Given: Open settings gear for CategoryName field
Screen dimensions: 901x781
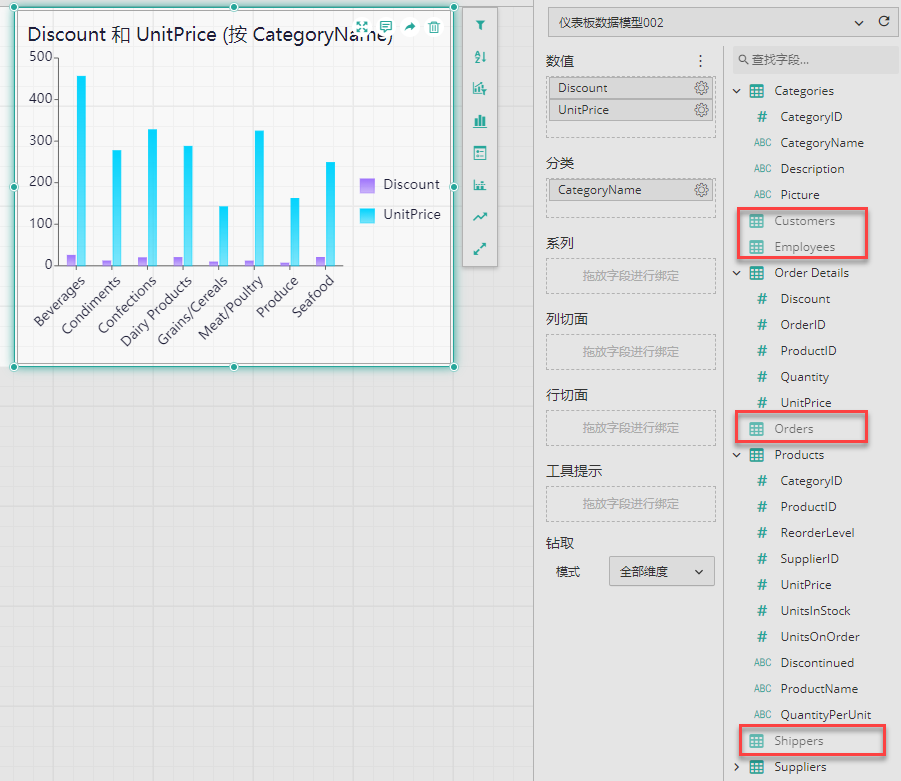Looking at the screenshot, I should 701,190.
